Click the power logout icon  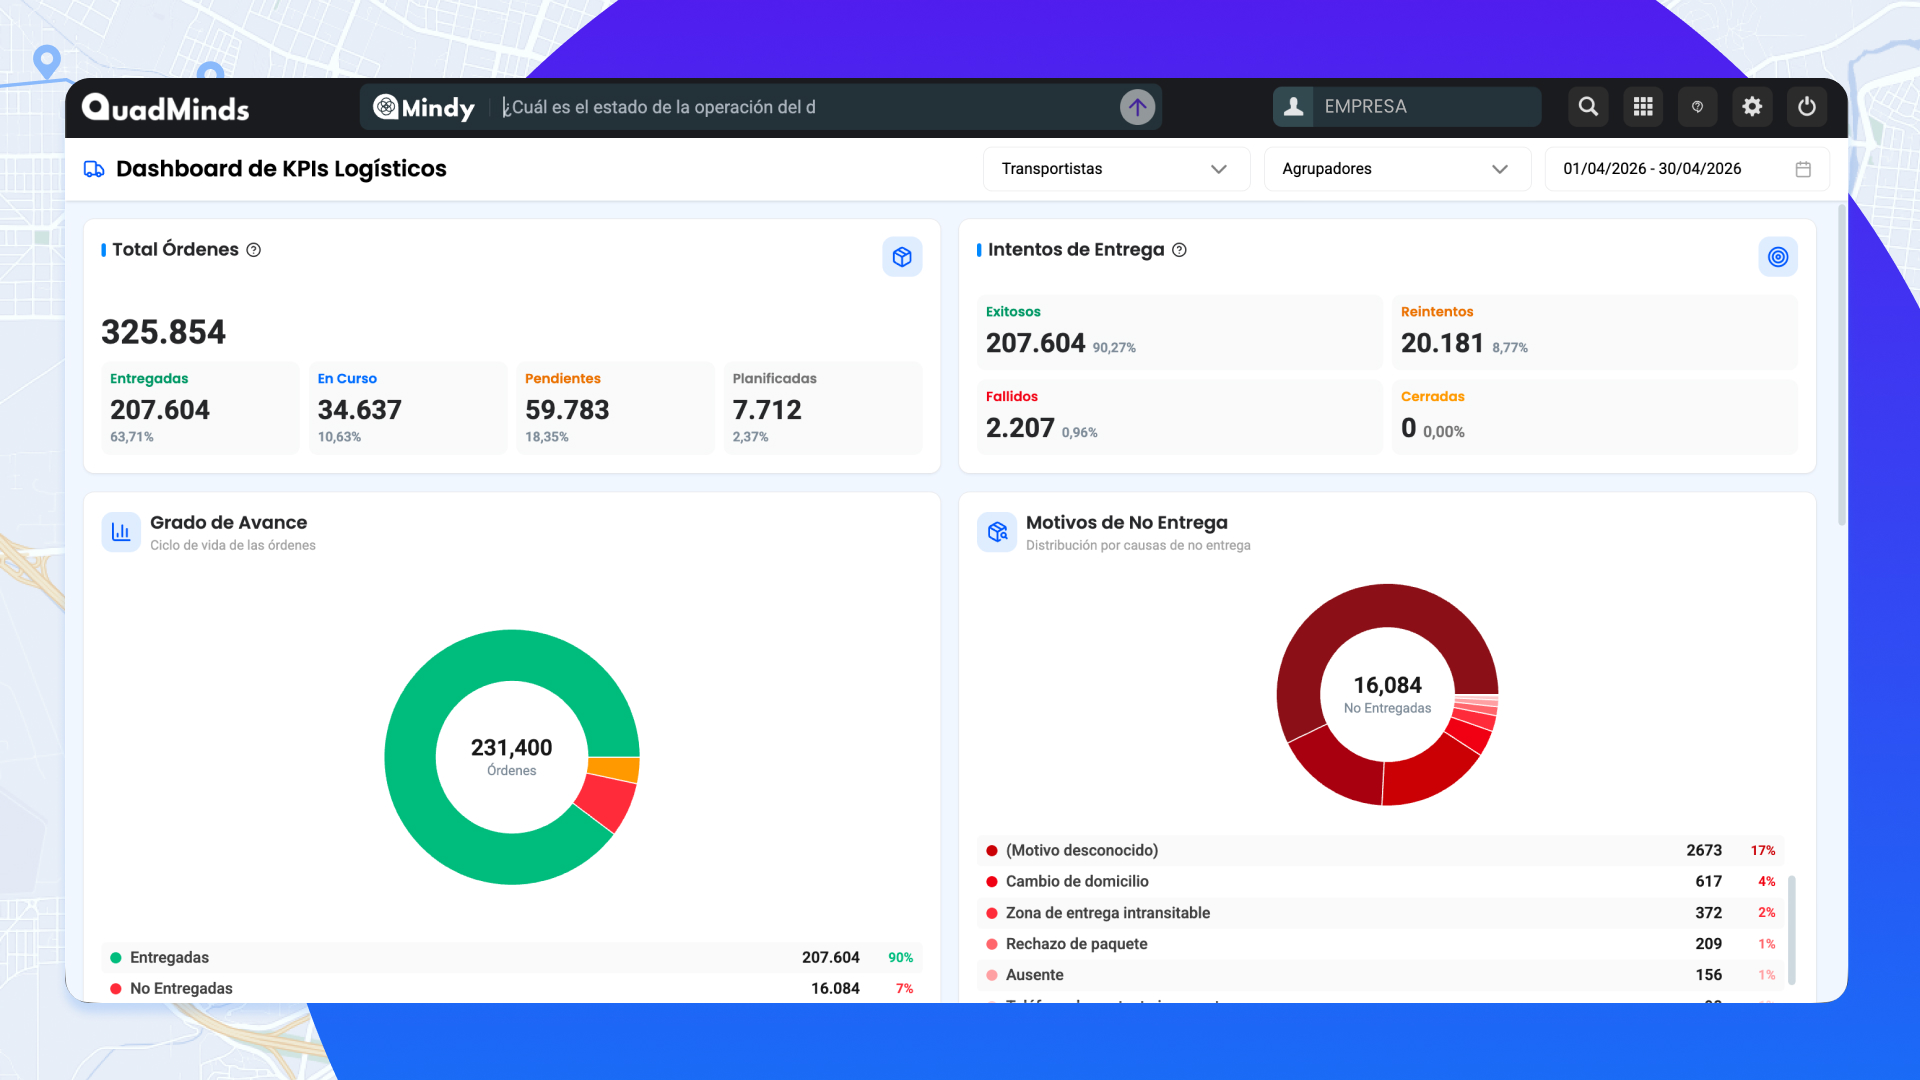tap(1807, 107)
